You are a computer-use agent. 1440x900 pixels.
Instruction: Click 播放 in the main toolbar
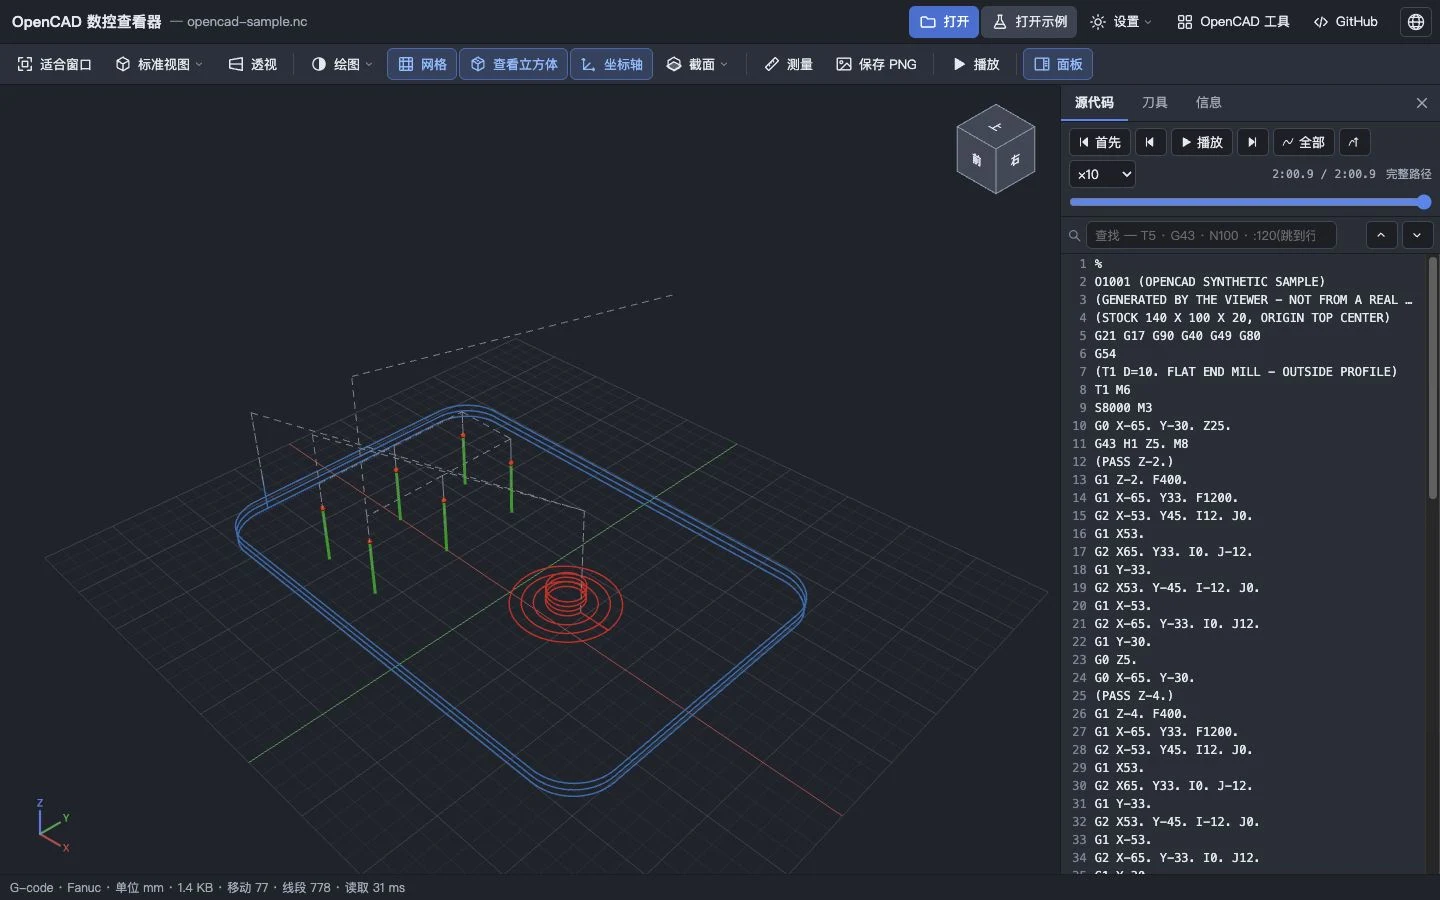pos(975,64)
